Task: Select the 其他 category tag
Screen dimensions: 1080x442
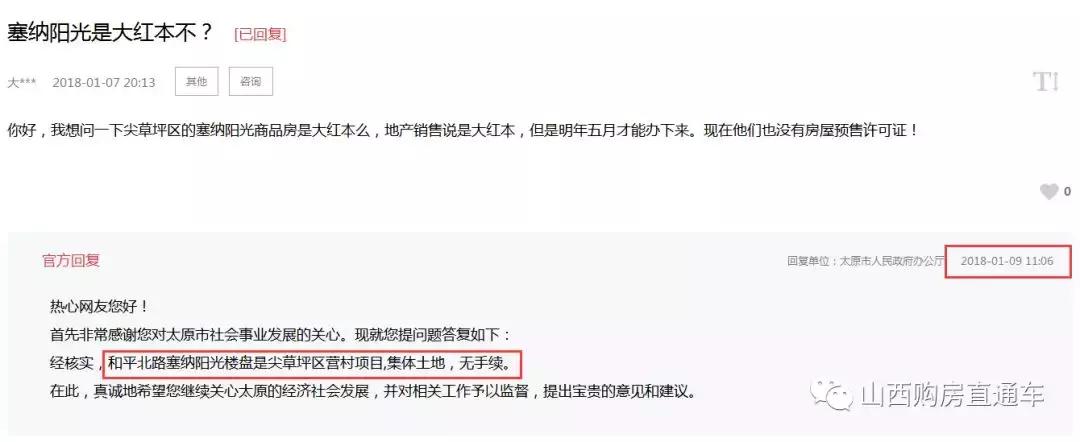Action: pos(196,81)
